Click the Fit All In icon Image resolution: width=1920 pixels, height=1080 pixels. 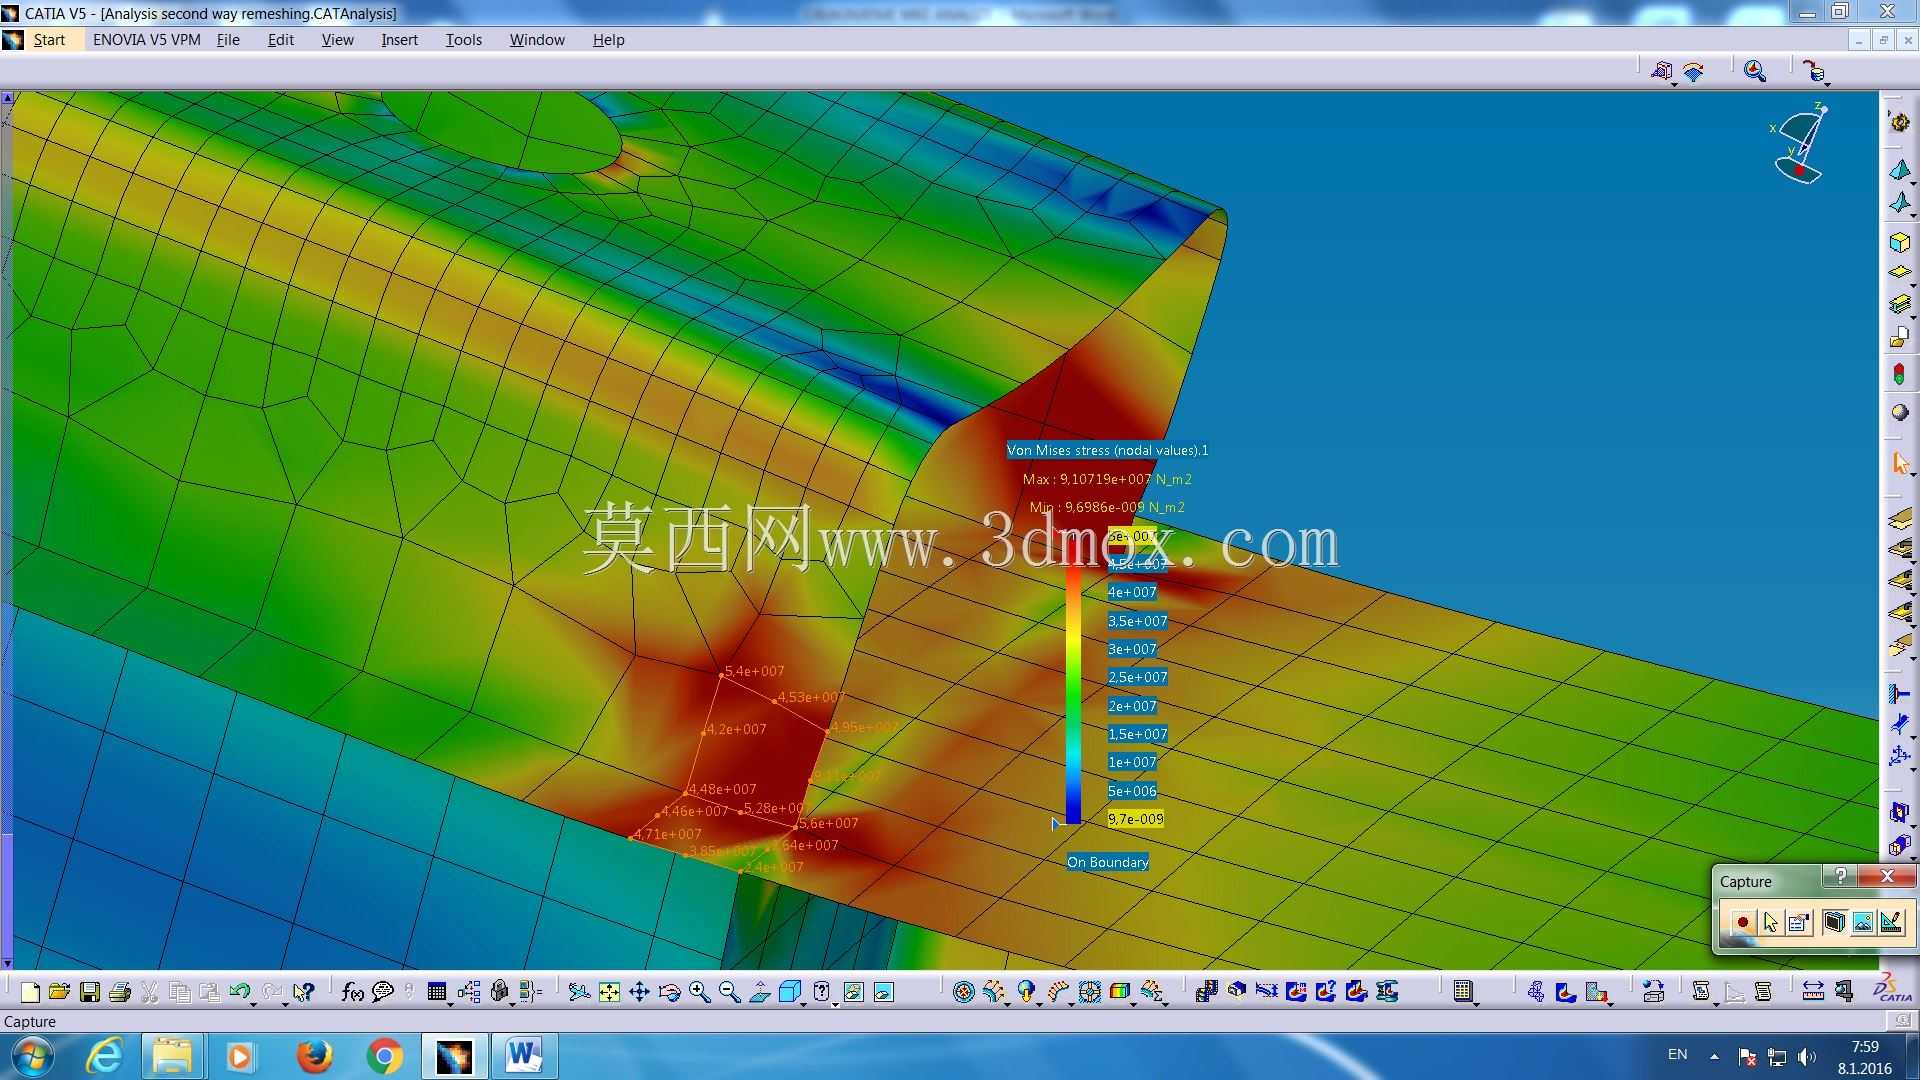point(609,992)
